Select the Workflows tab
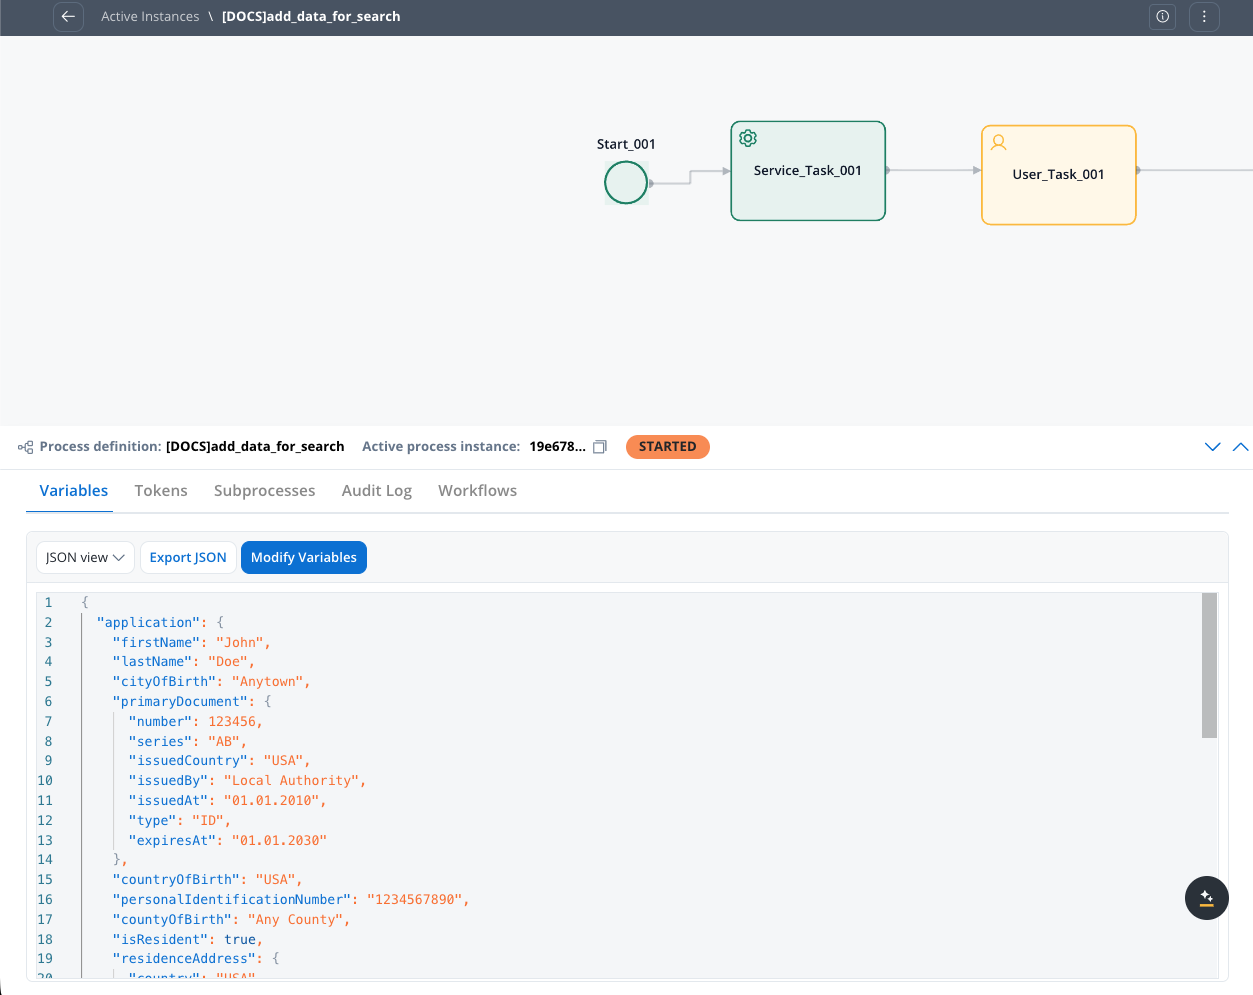The width and height of the screenshot is (1253, 995). click(477, 490)
